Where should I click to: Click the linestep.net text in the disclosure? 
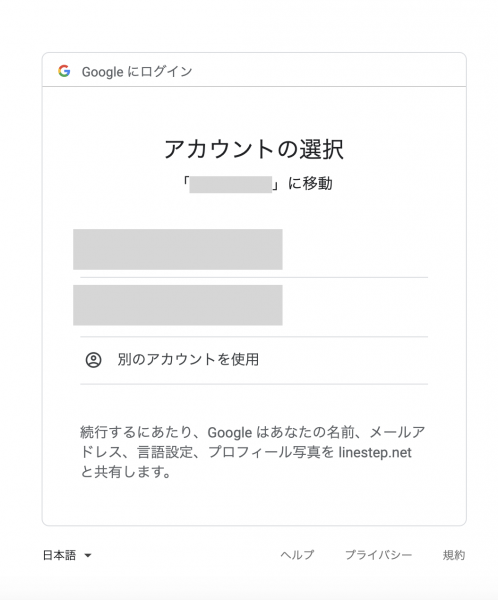[x=375, y=452]
